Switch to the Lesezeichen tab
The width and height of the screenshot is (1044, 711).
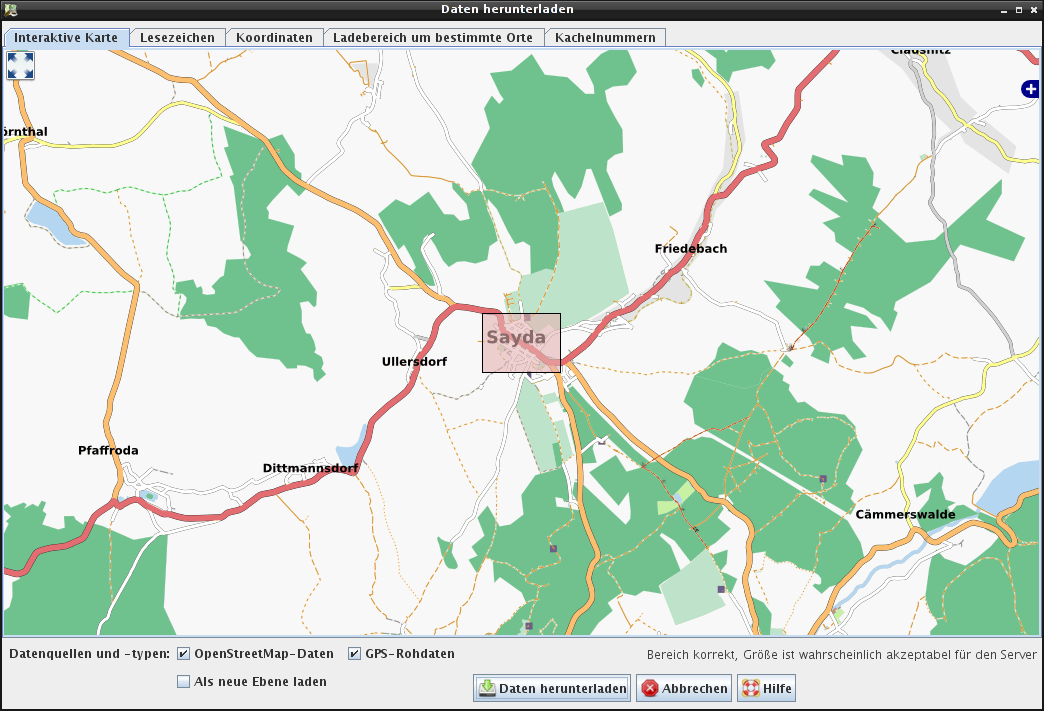point(177,38)
